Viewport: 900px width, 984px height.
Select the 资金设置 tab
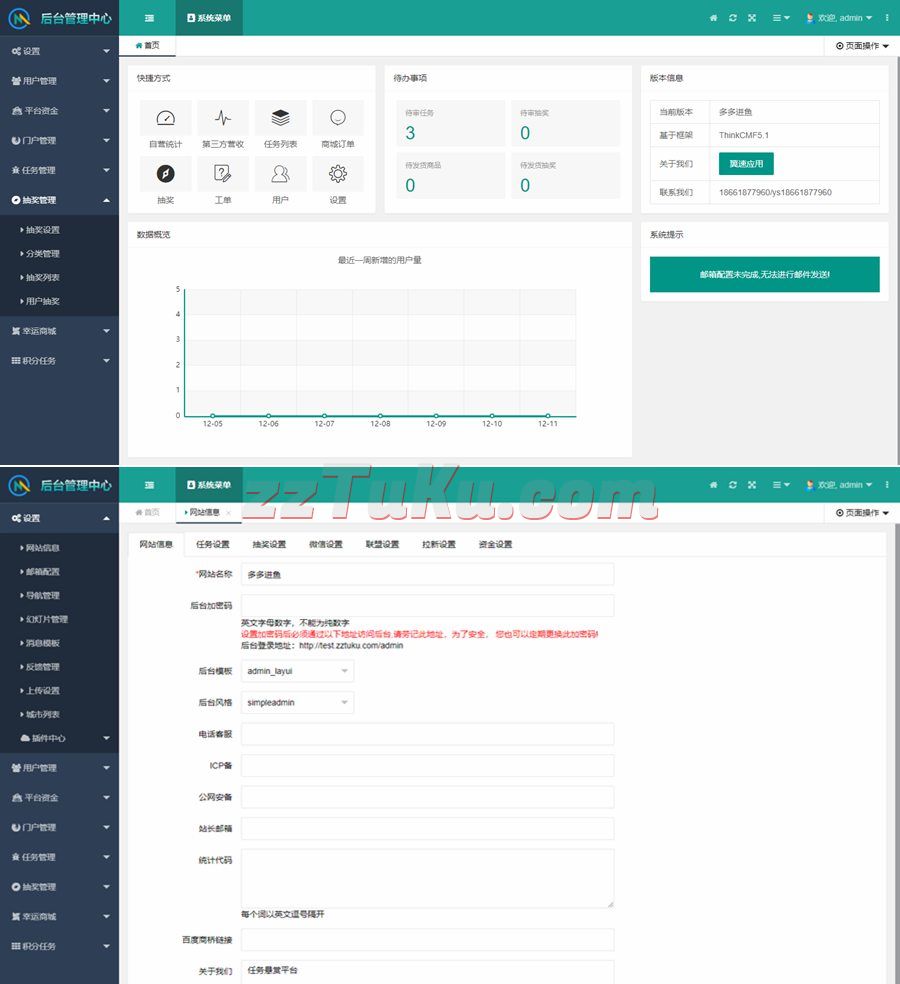495,545
